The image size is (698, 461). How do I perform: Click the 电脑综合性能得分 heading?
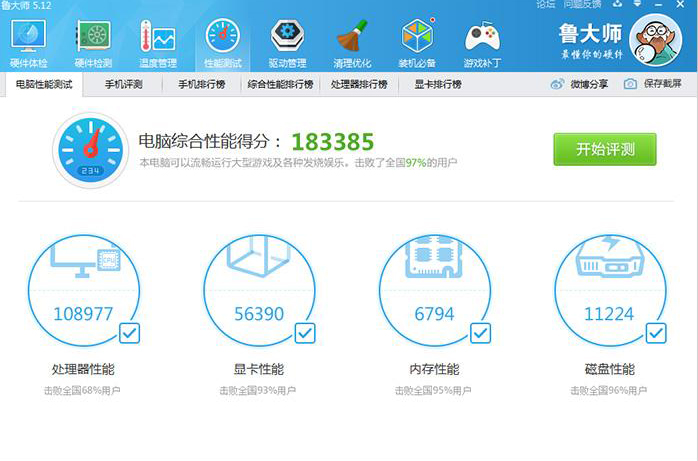coord(210,142)
